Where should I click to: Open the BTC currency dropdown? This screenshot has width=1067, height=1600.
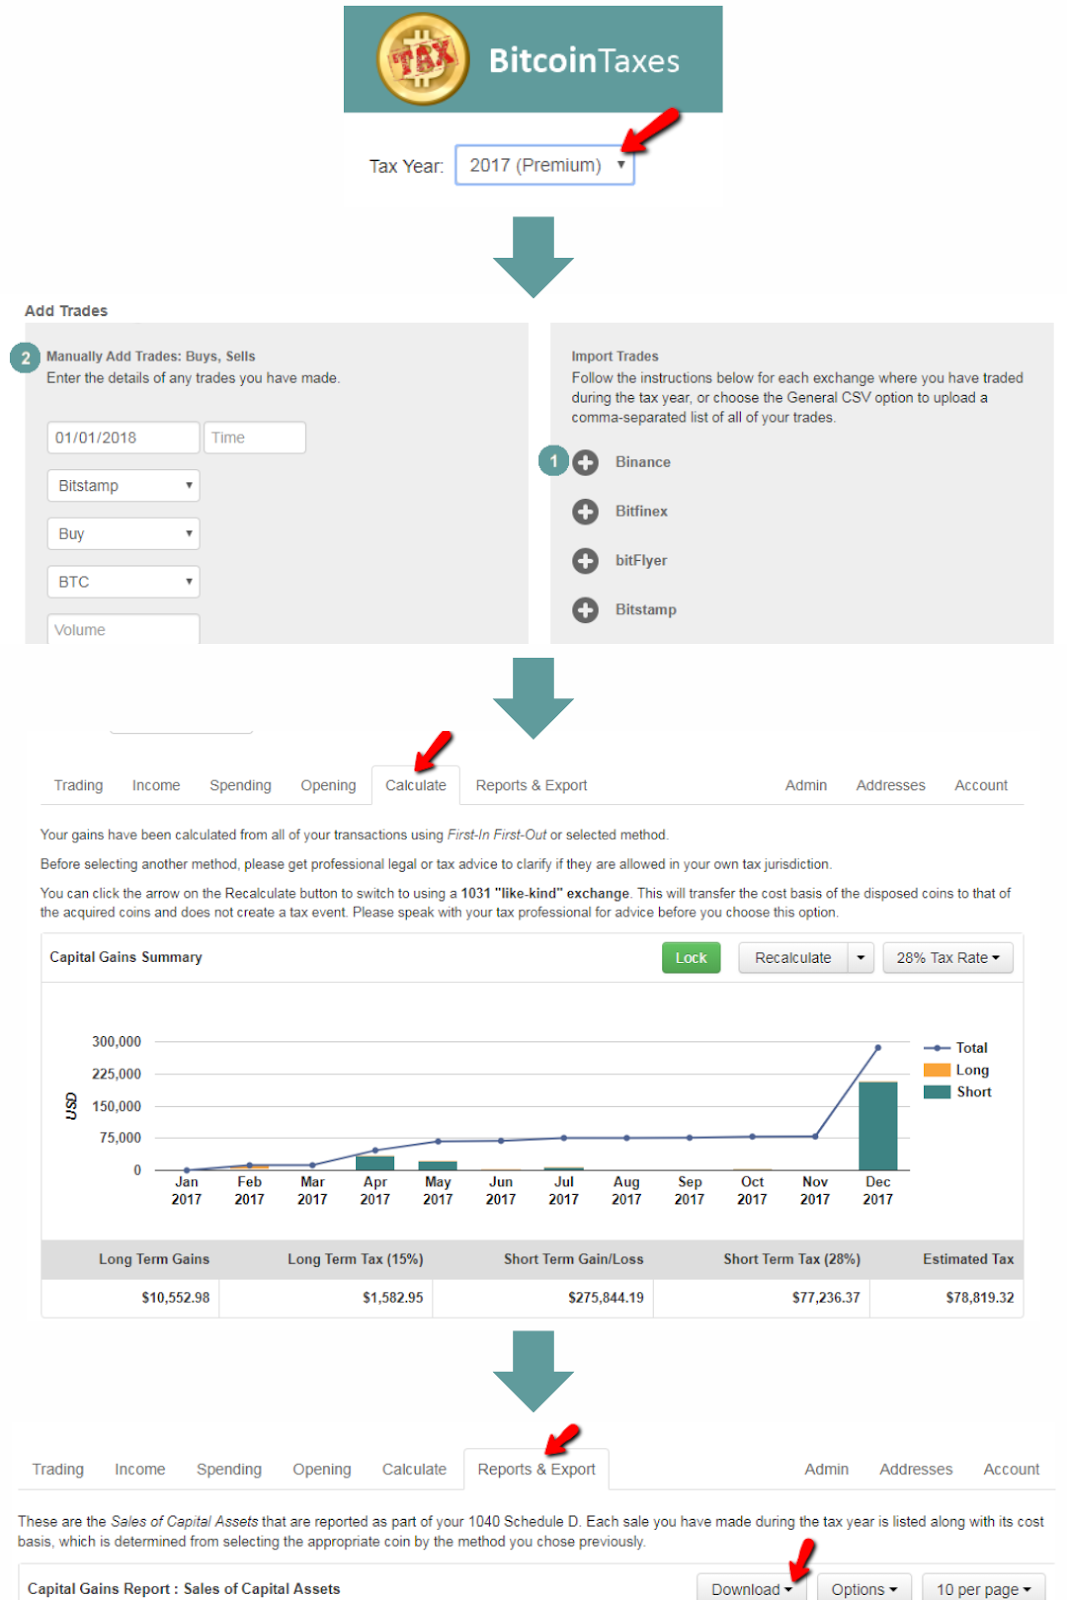(x=123, y=582)
